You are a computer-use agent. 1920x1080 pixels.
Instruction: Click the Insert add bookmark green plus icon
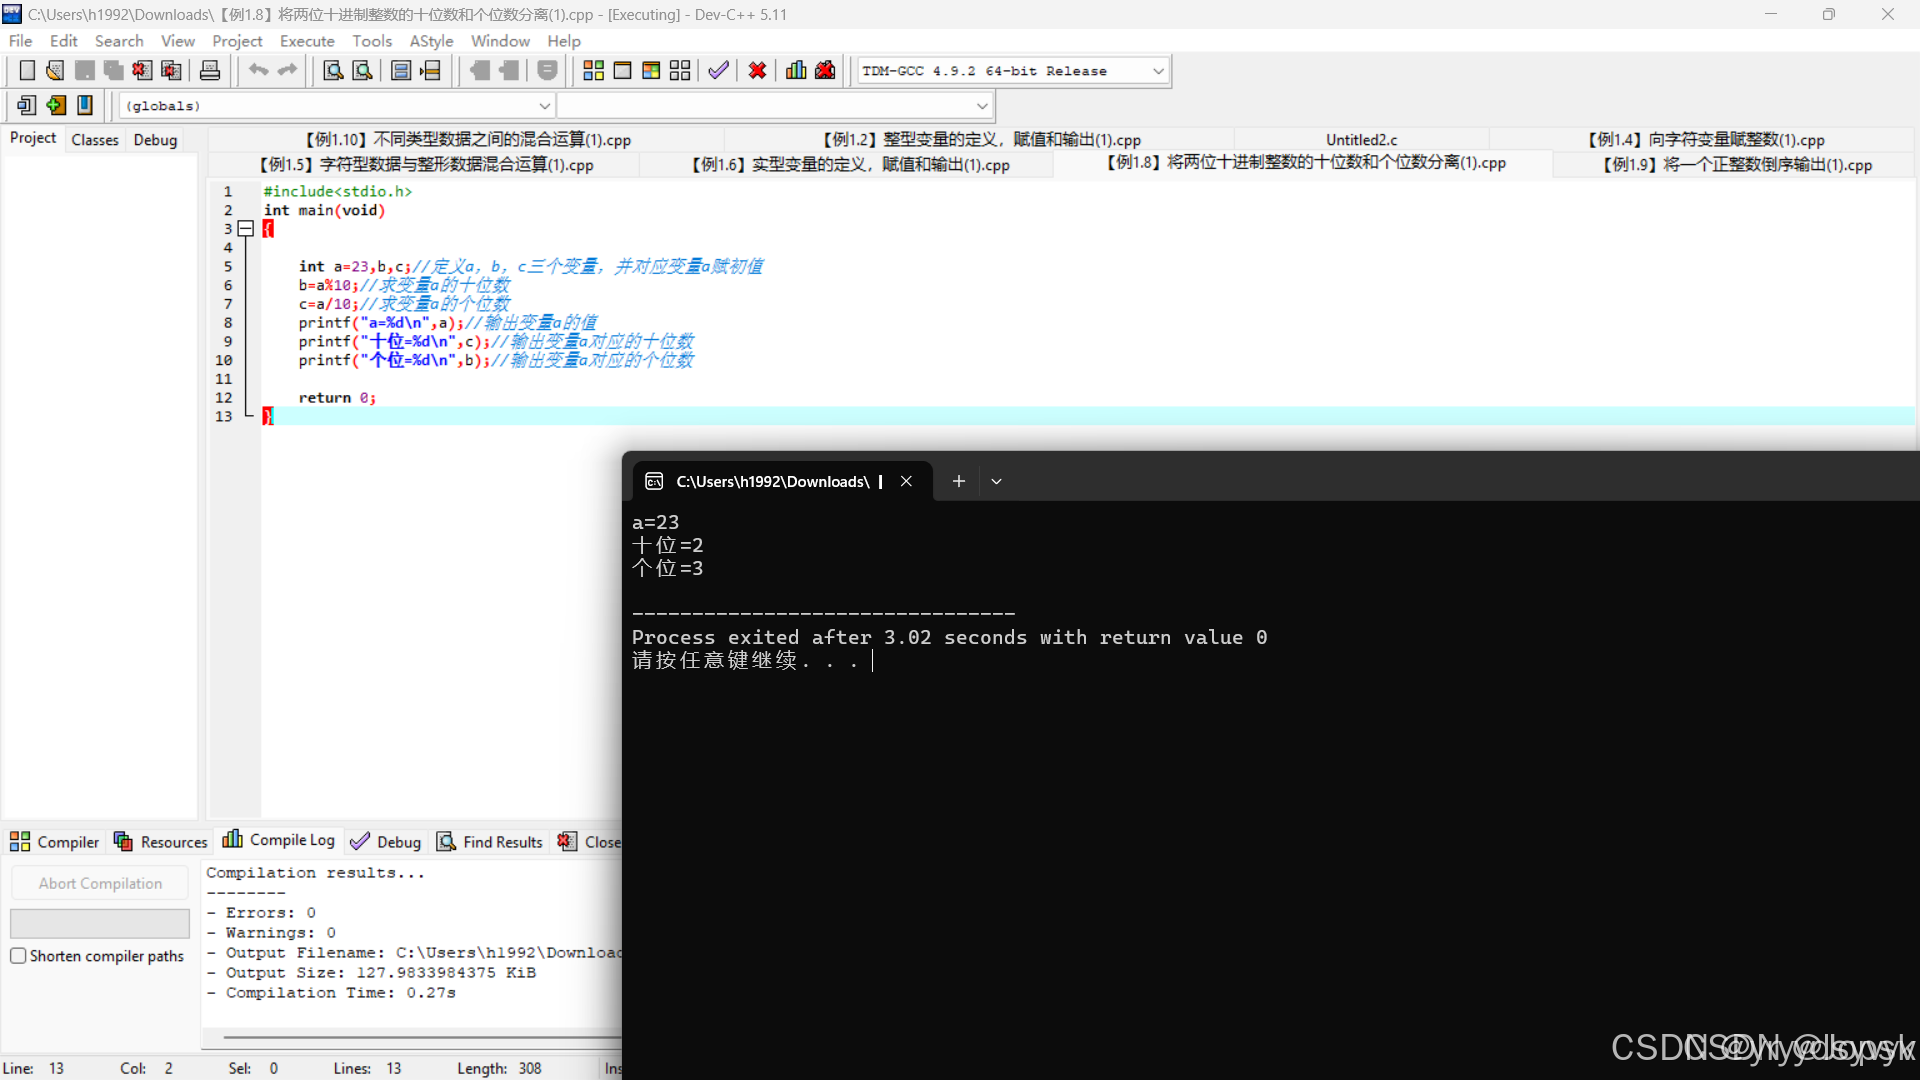(x=56, y=105)
